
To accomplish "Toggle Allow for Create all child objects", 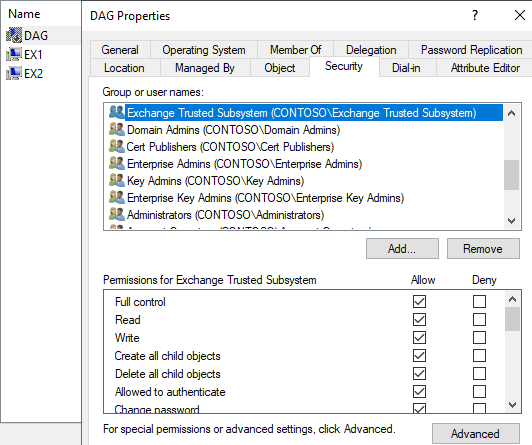I will [419, 355].
